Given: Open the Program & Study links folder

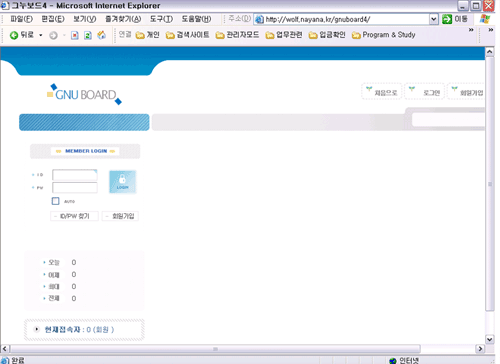Looking at the screenshot, I should coord(383,35).
